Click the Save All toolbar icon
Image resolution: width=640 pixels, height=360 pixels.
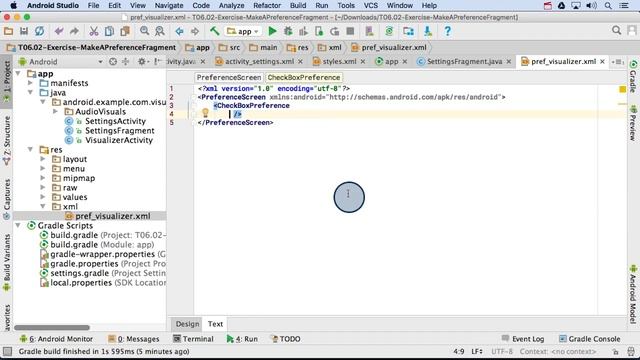[24, 31]
